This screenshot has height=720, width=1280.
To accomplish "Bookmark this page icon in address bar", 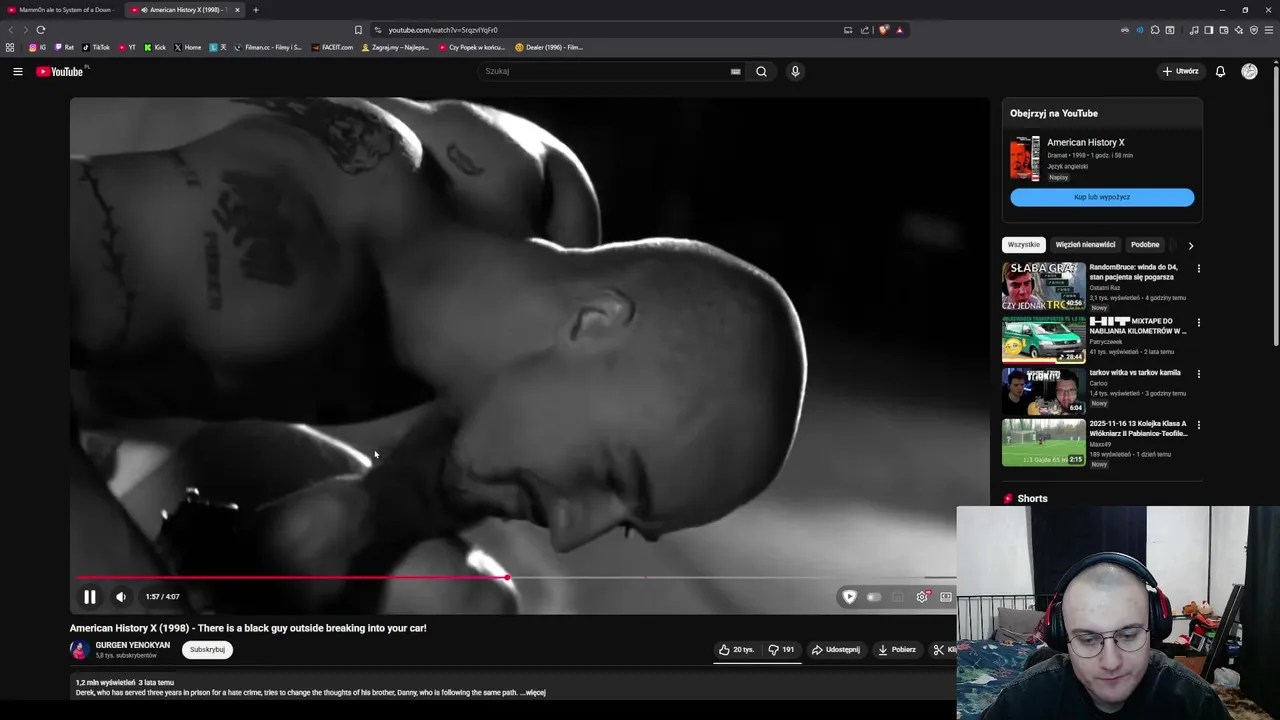I will pos(358,30).
